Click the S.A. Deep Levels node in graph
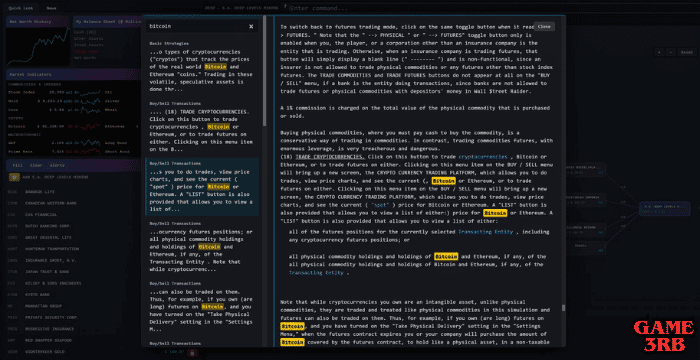Screen dimensions: 700x360 [664, 208]
